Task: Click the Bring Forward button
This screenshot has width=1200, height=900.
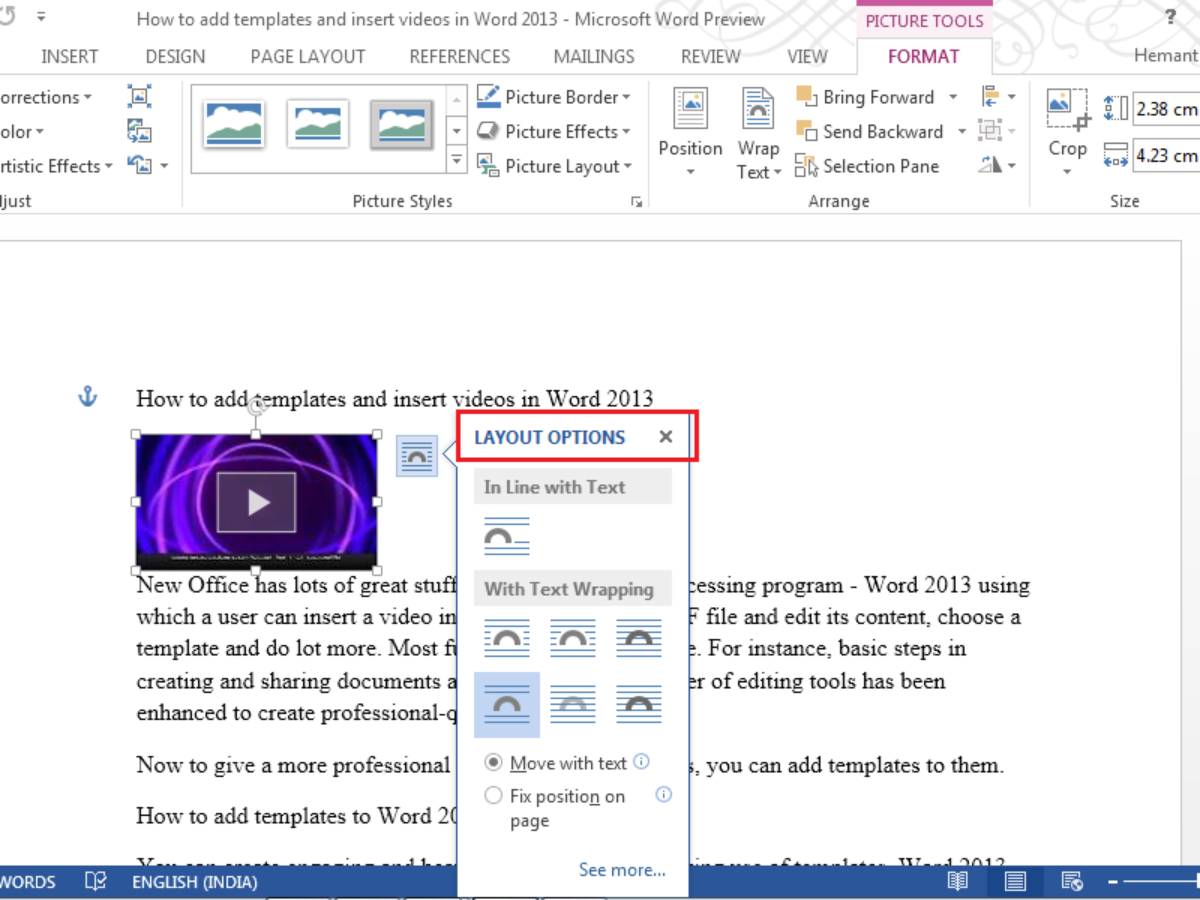Action: 865,97
